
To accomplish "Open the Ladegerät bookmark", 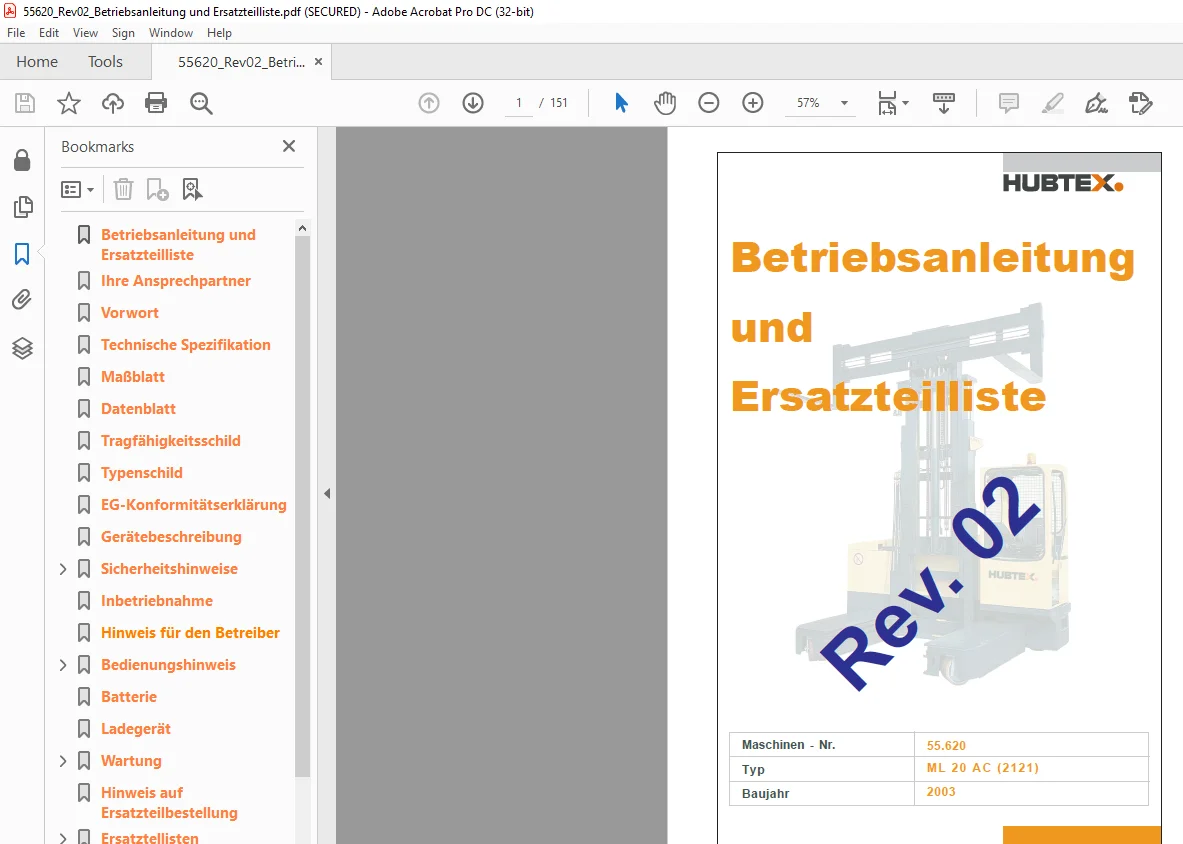I will [136, 729].
